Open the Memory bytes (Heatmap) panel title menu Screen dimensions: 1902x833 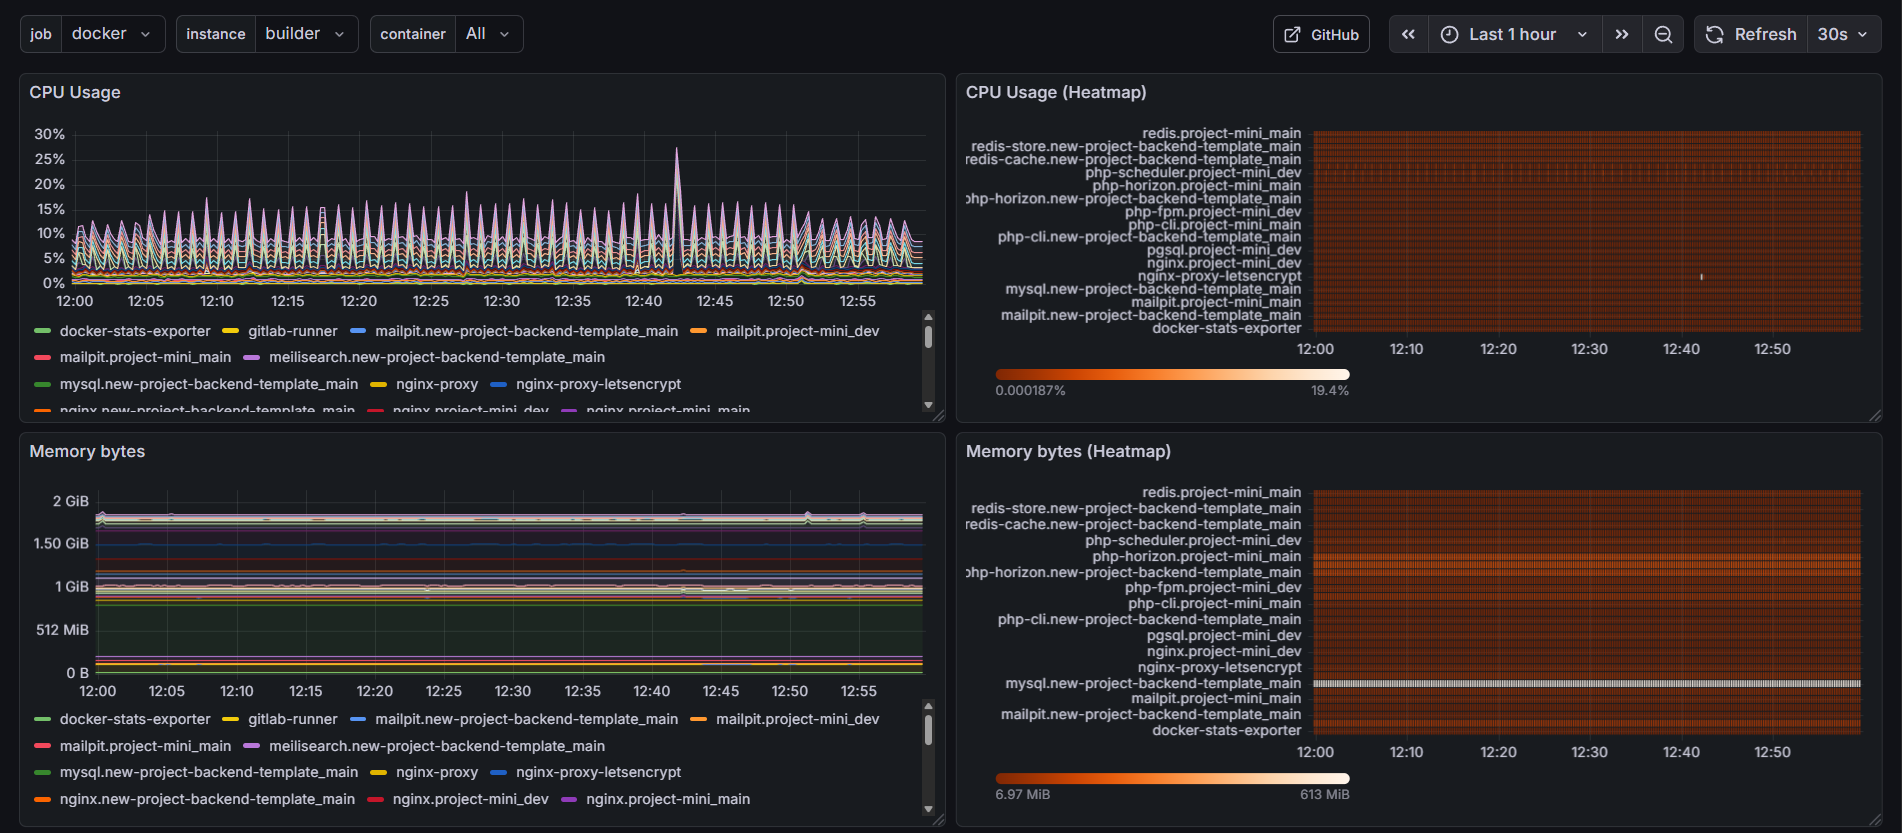click(1068, 451)
